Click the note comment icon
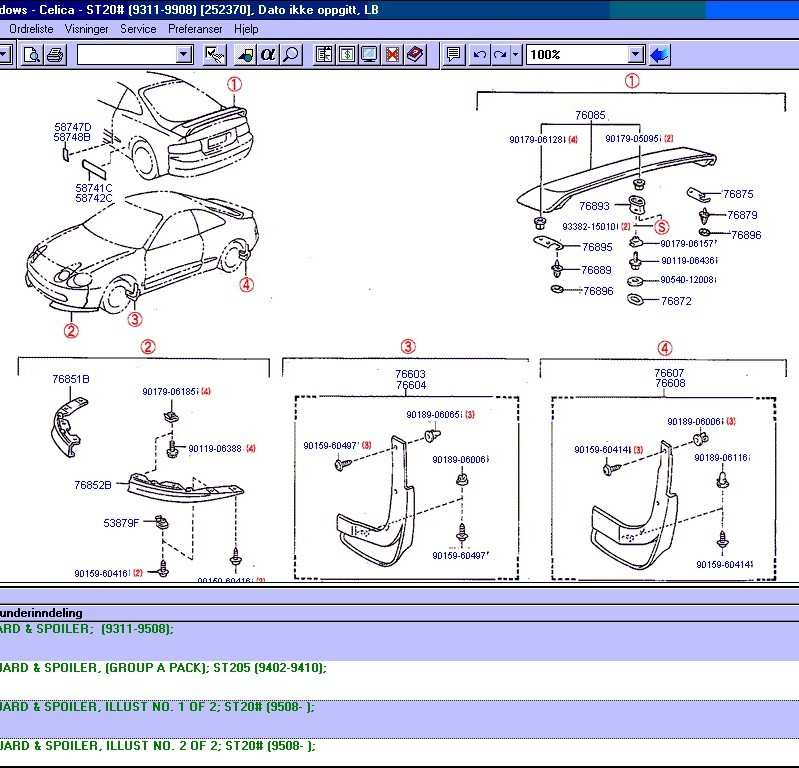The image size is (799, 768). [453, 55]
